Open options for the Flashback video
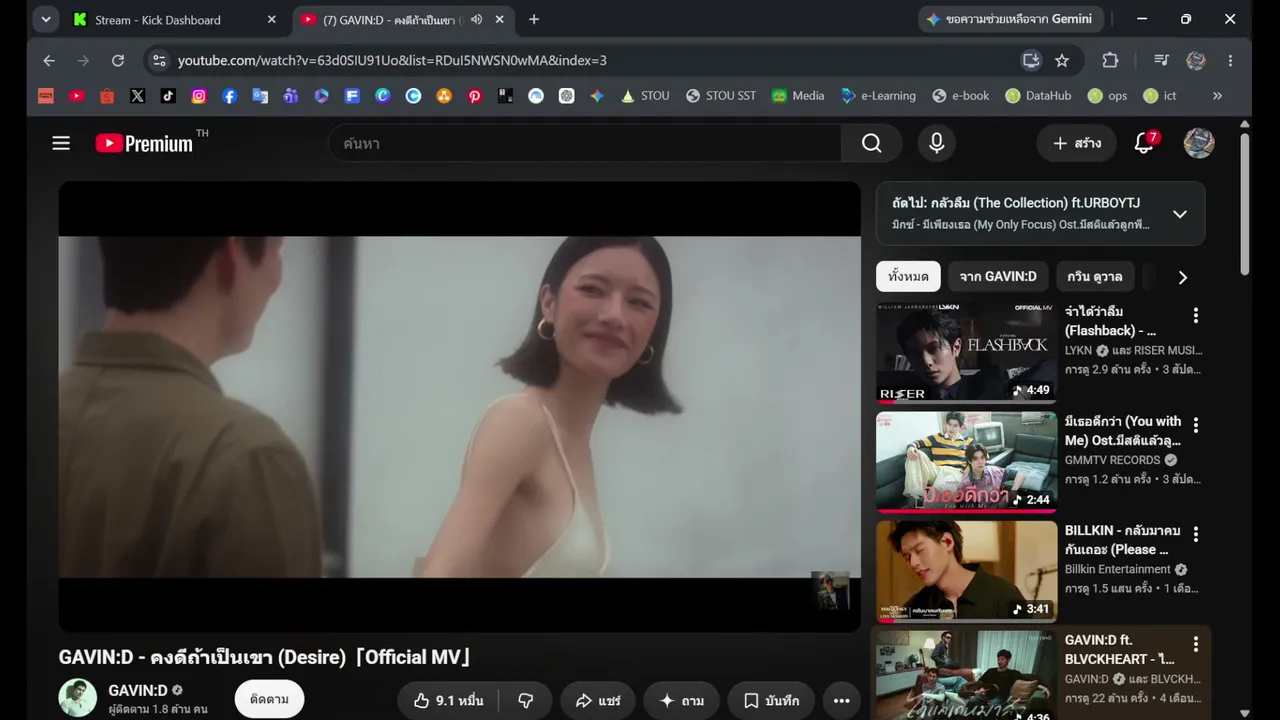 click(x=1195, y=316)
